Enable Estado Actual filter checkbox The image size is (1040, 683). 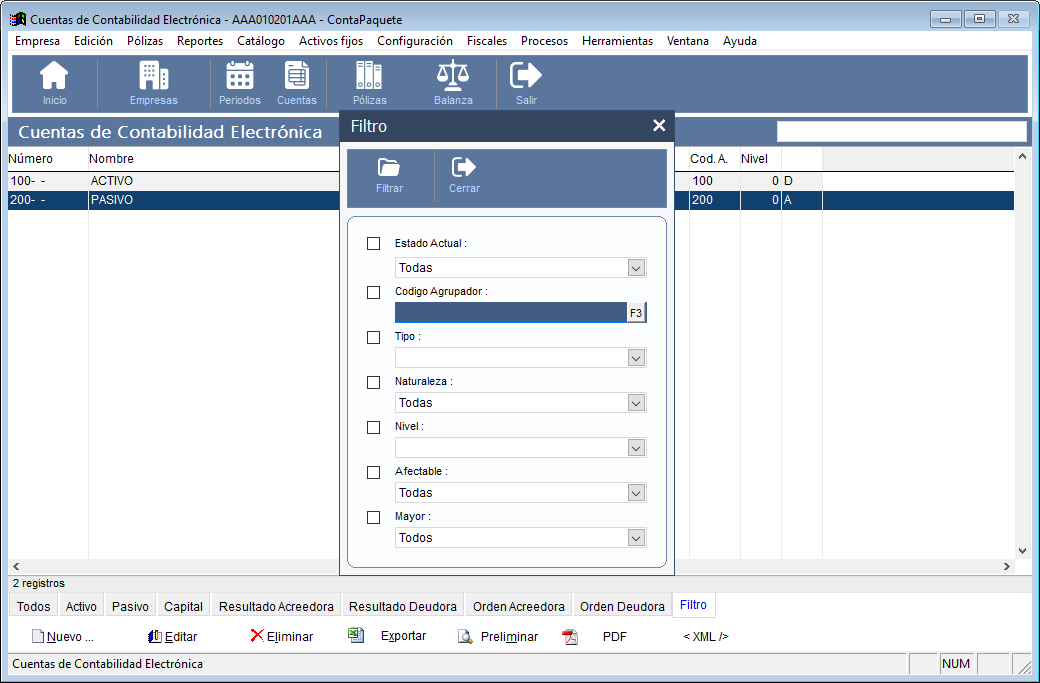[x=373, y=243]
